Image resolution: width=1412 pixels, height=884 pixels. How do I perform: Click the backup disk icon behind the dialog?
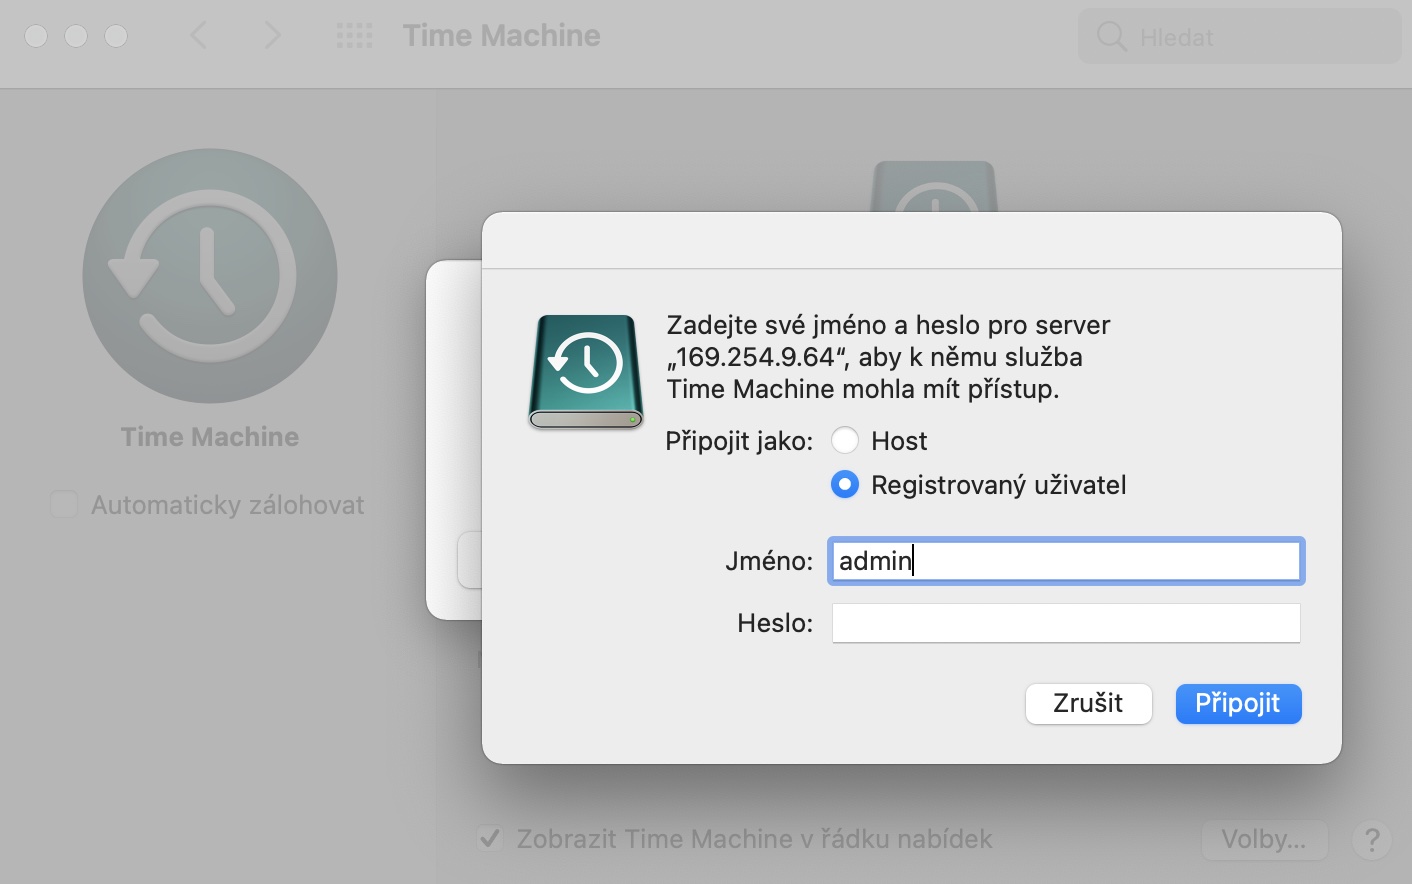(934, 187)
